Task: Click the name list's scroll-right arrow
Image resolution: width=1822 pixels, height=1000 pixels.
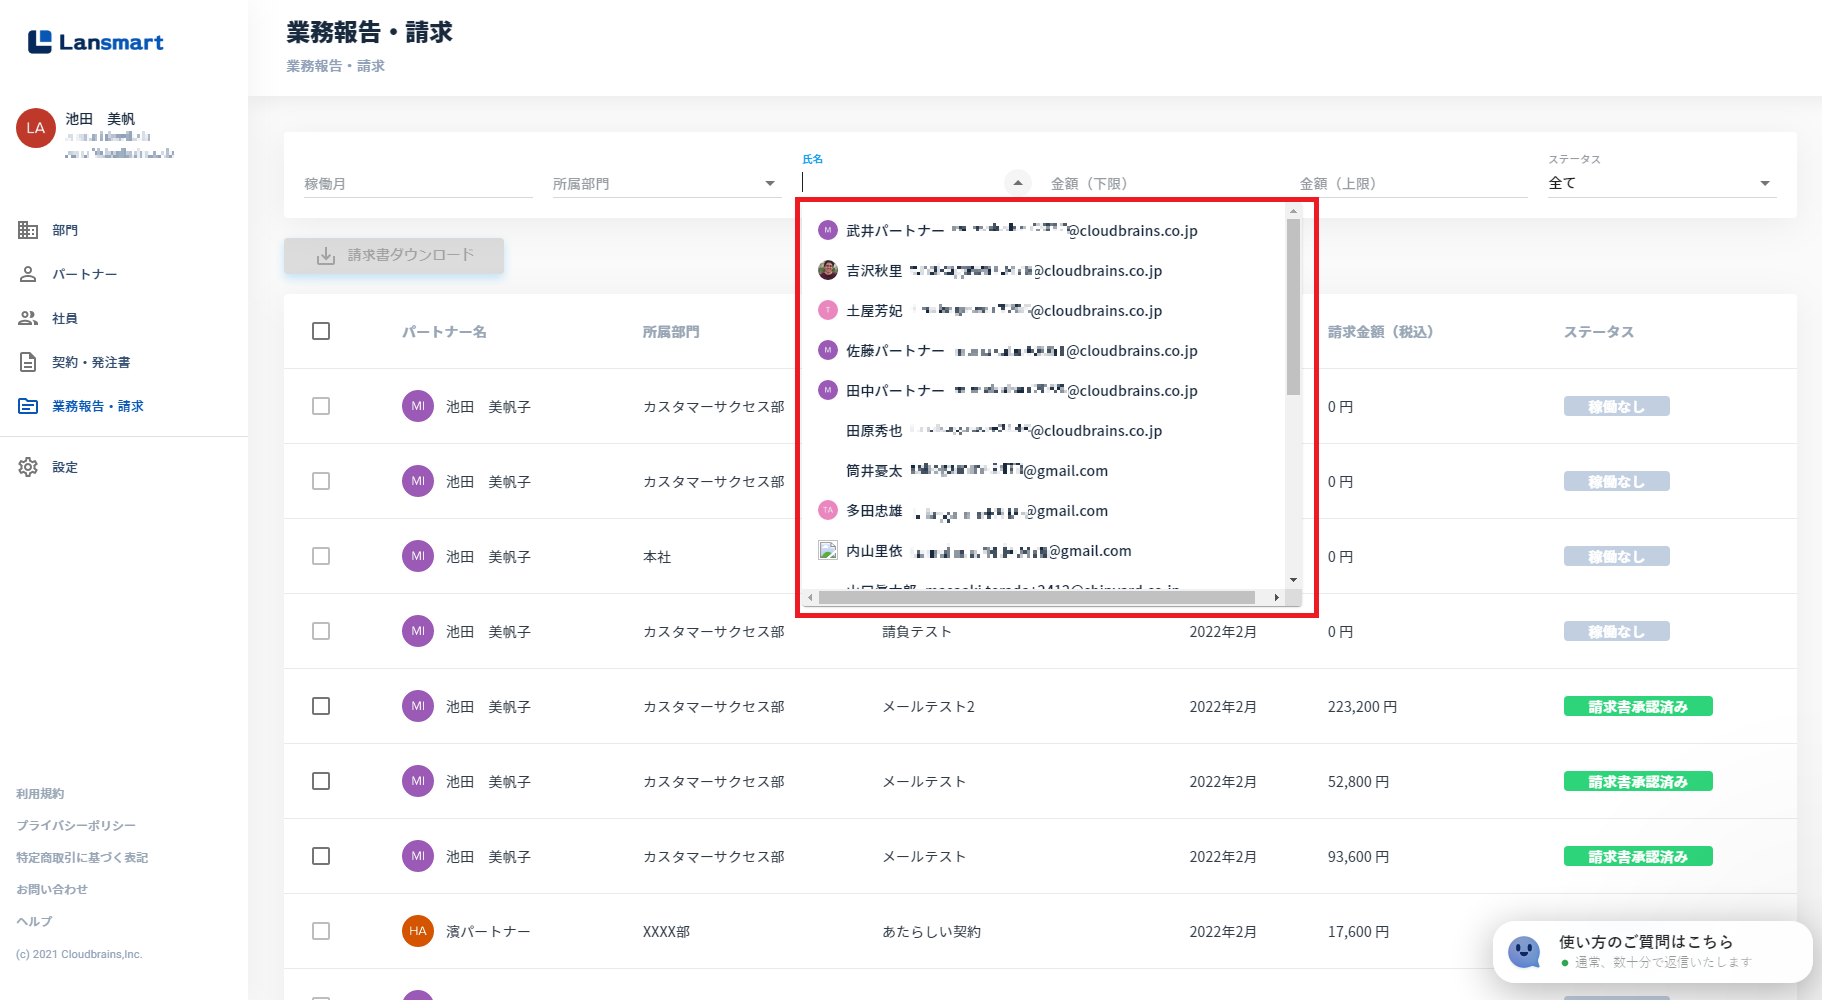Action: coord(1276,597)
